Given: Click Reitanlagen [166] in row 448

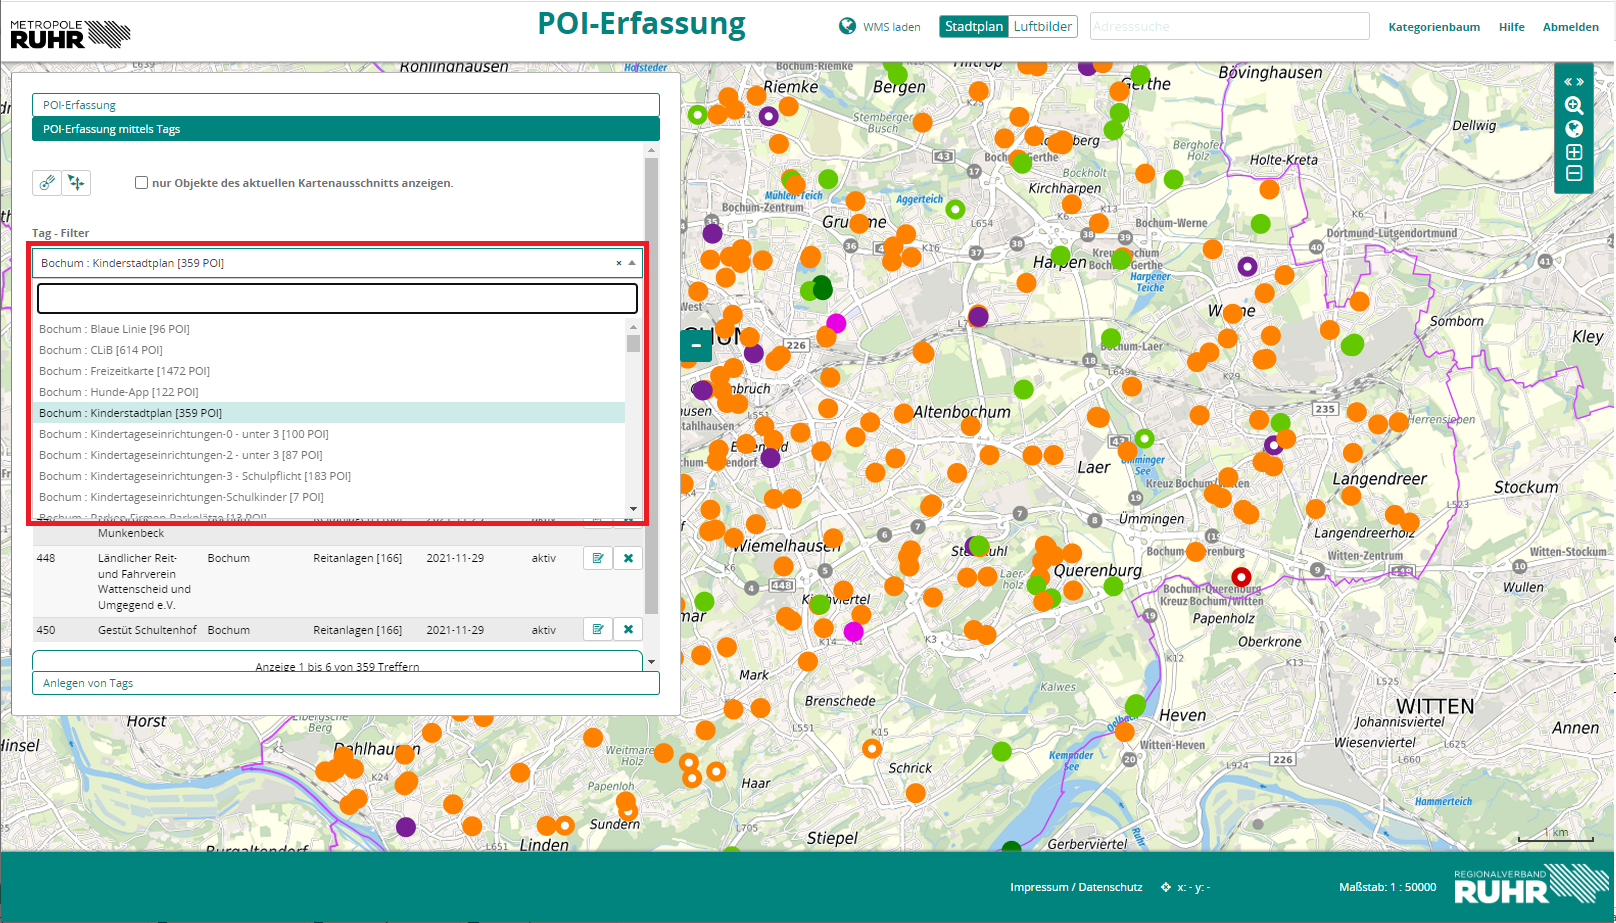Looking at the screenshot, I should point(357,558).
